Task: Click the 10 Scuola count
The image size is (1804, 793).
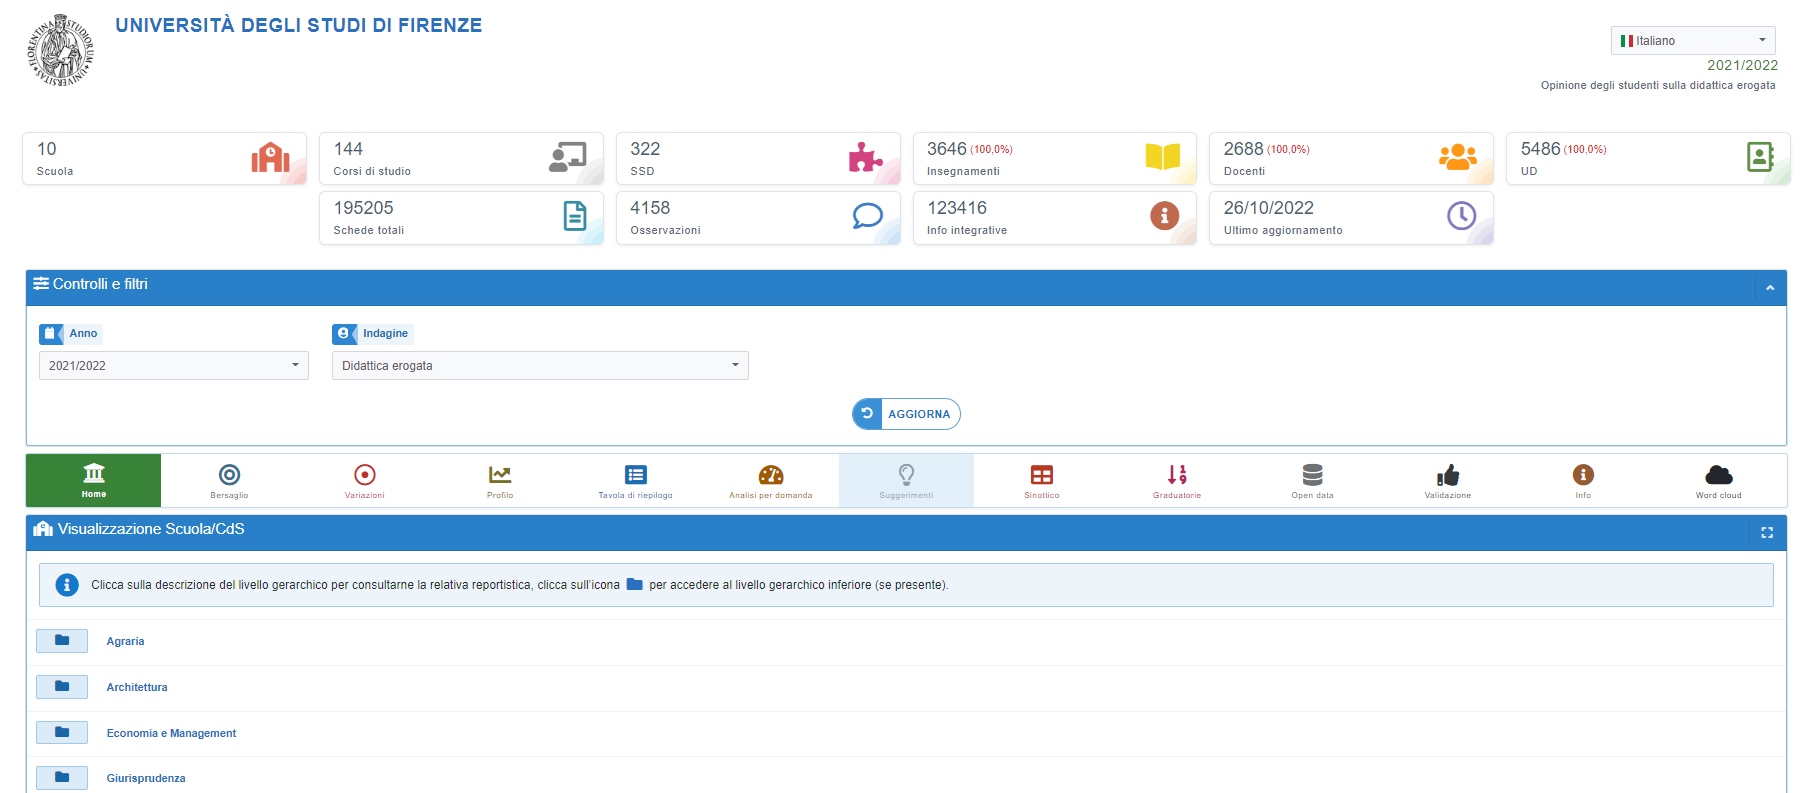Action: coord(47,149)
